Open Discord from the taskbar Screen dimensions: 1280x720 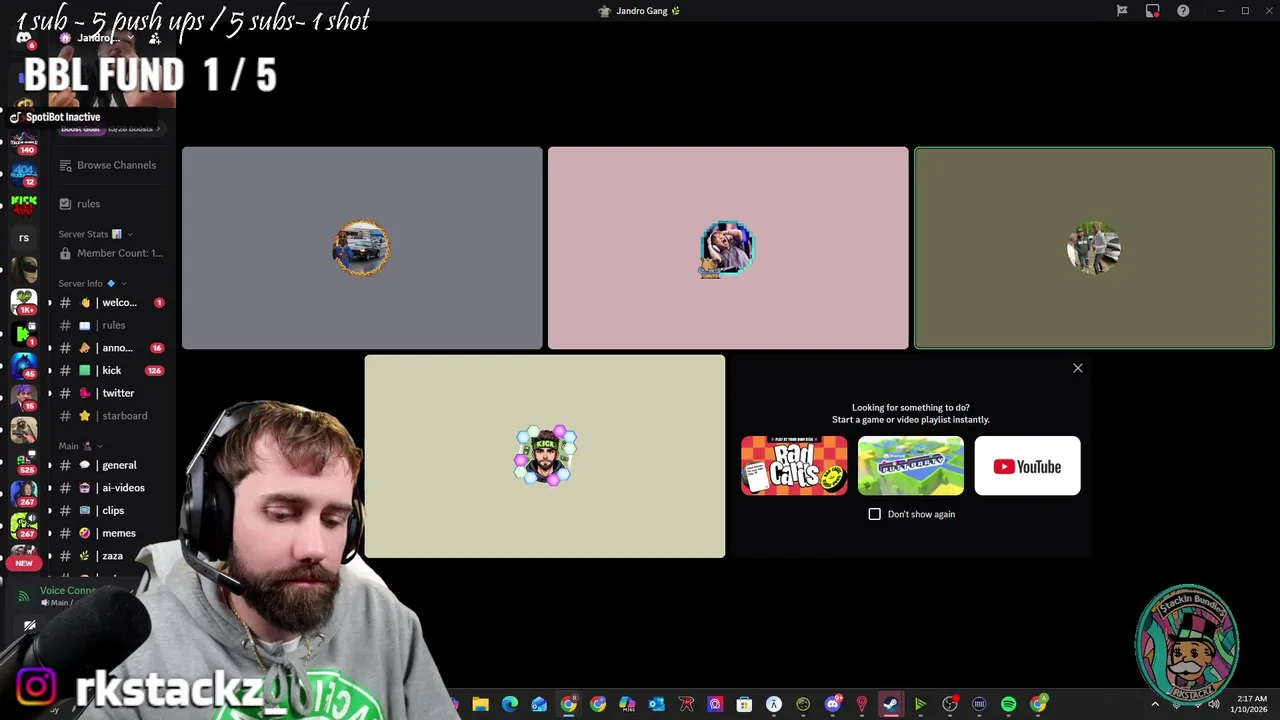[x=832, y=704]
